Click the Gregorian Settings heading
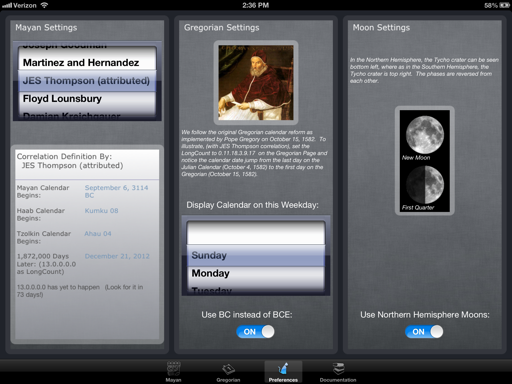 tap(222, 28)
